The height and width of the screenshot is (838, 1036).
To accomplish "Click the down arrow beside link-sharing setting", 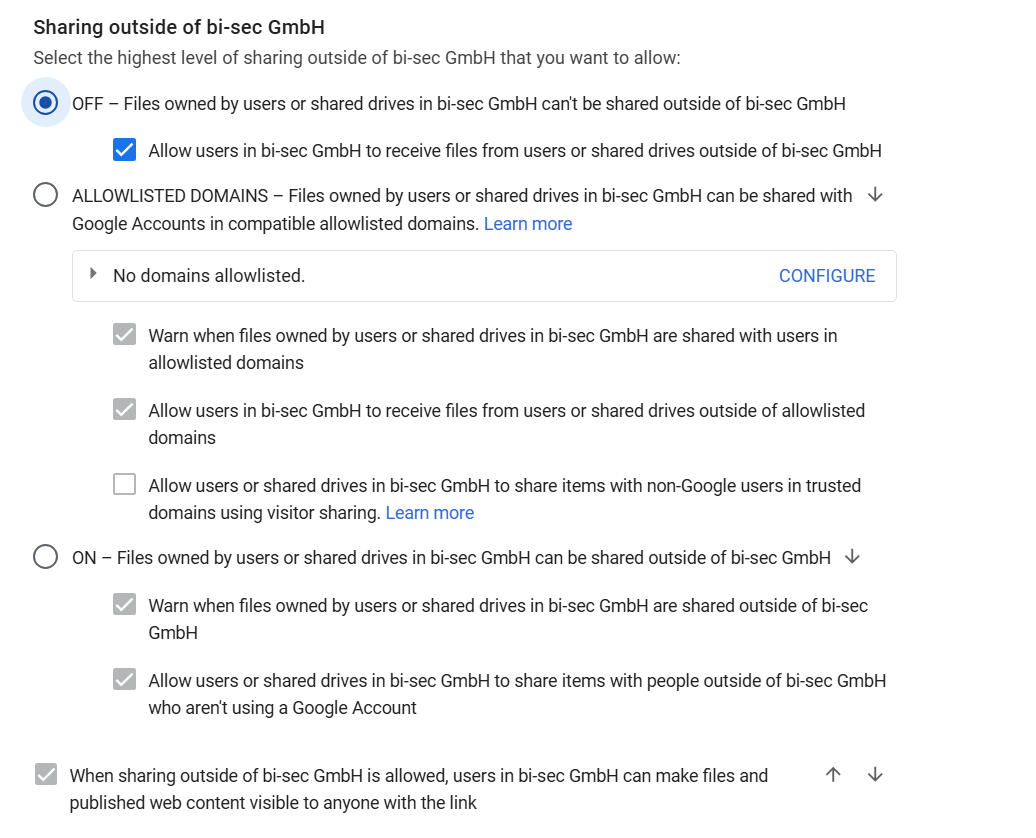I will click(x=875, y=775).
